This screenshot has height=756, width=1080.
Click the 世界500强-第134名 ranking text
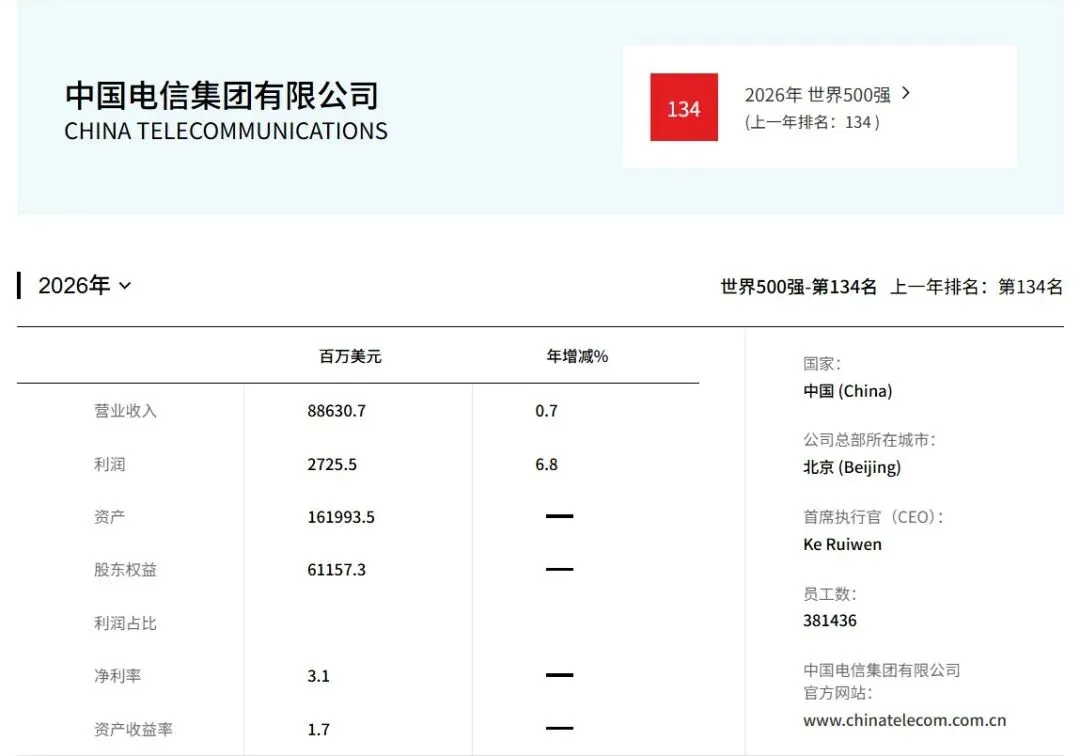click(x=798, y=286)
